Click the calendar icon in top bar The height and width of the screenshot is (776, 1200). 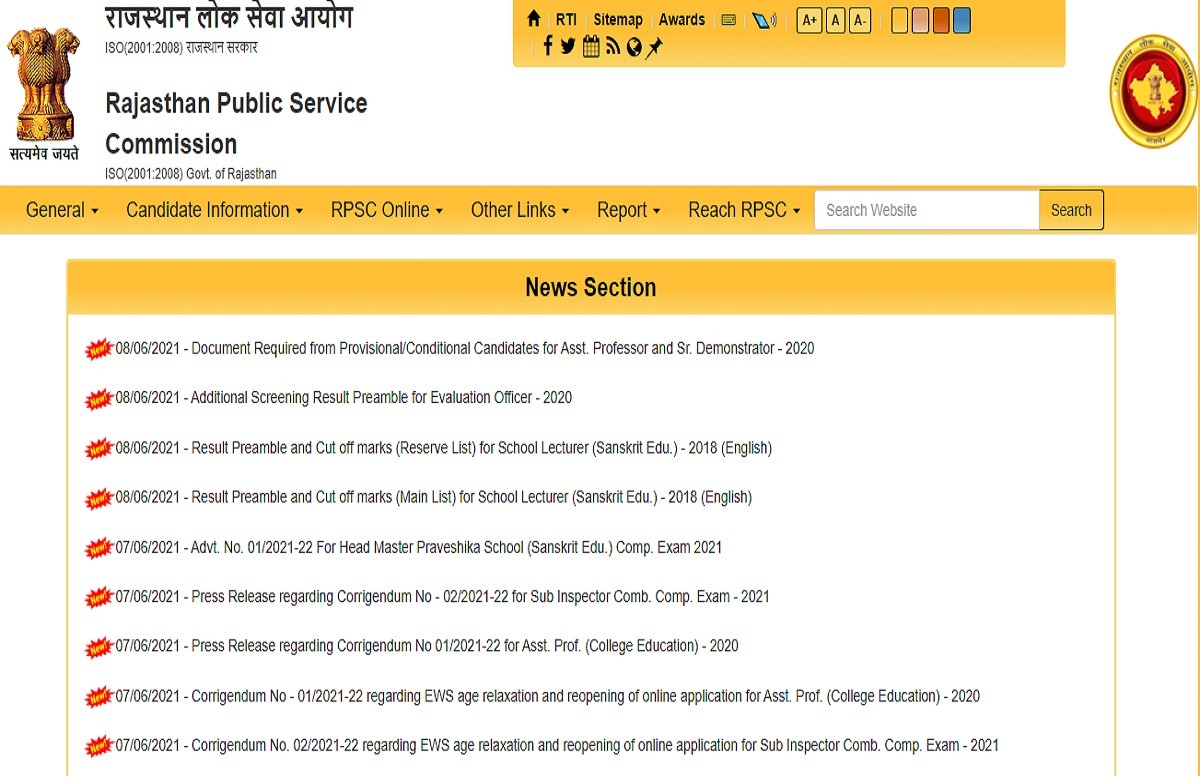[x=590, y=46]
